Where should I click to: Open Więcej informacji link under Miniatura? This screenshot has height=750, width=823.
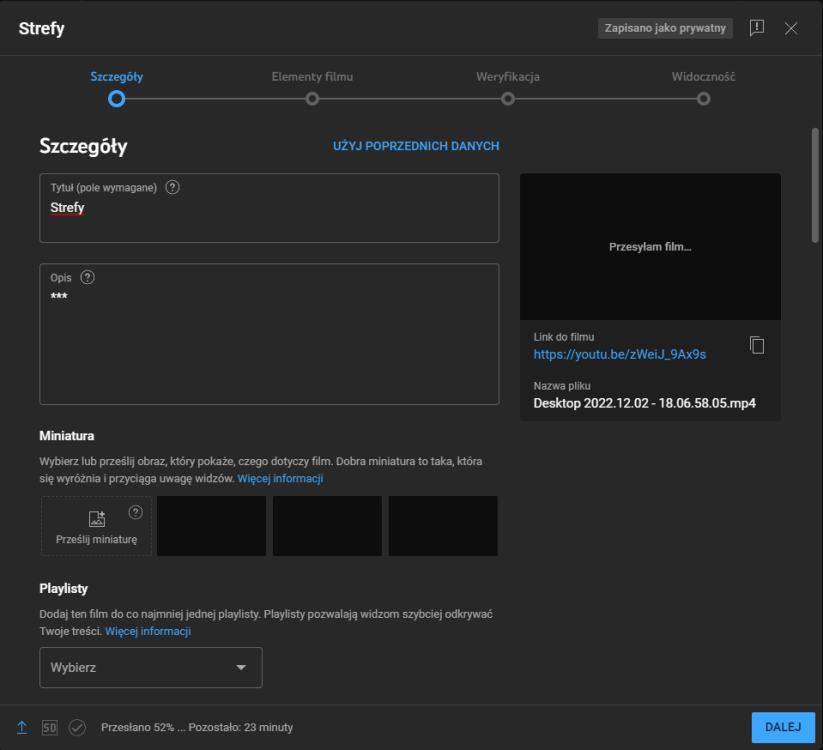[x=280, y=479]
